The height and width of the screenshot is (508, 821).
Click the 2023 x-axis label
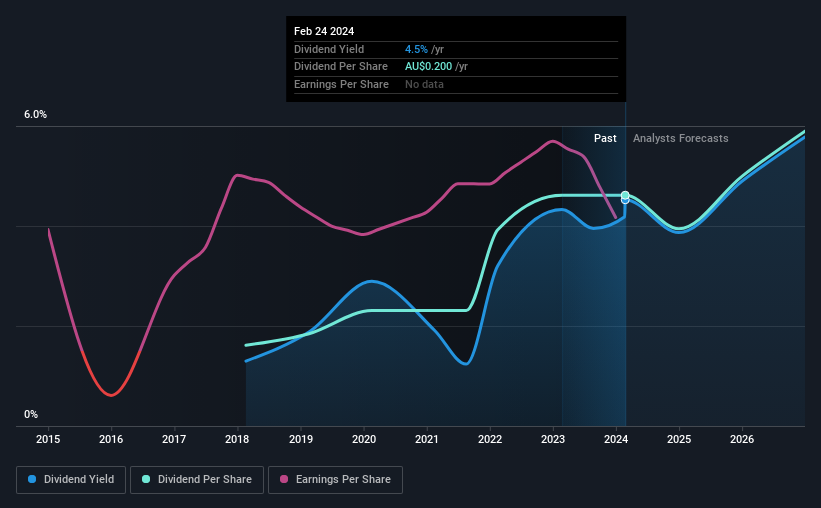[x=553, y=439]
